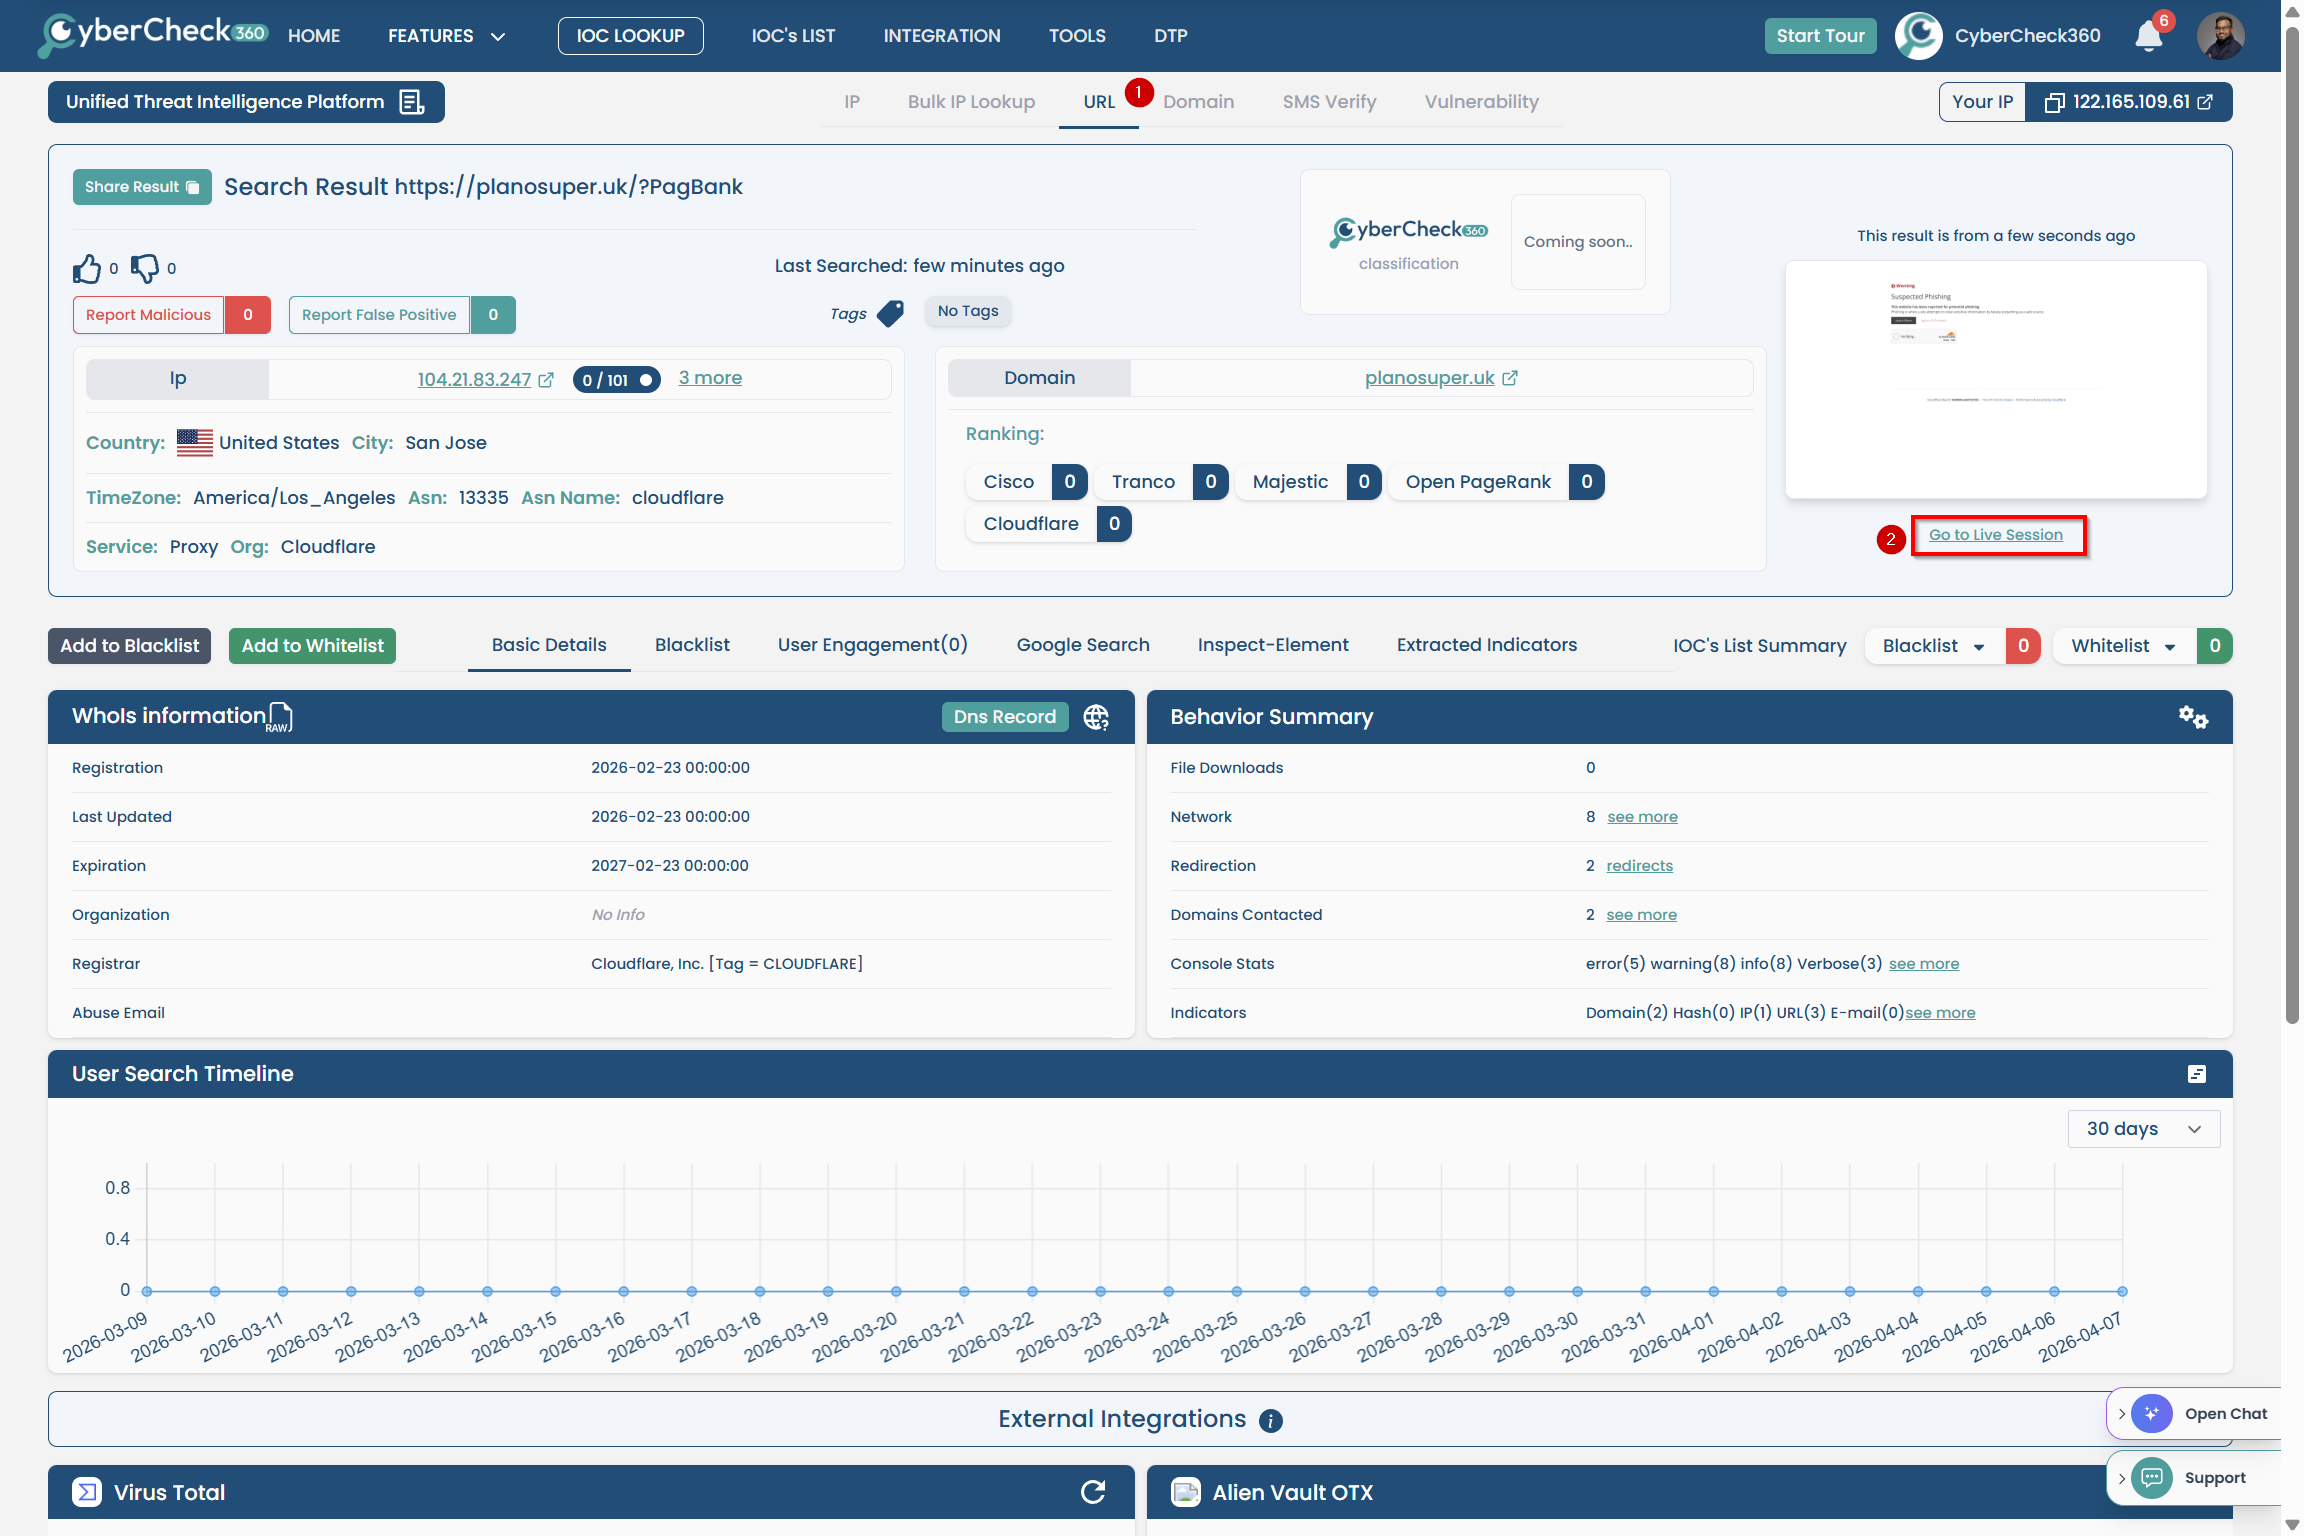Click External Integrations info icon
2304x1536 pixels.
click(x=1271, y=1421)
